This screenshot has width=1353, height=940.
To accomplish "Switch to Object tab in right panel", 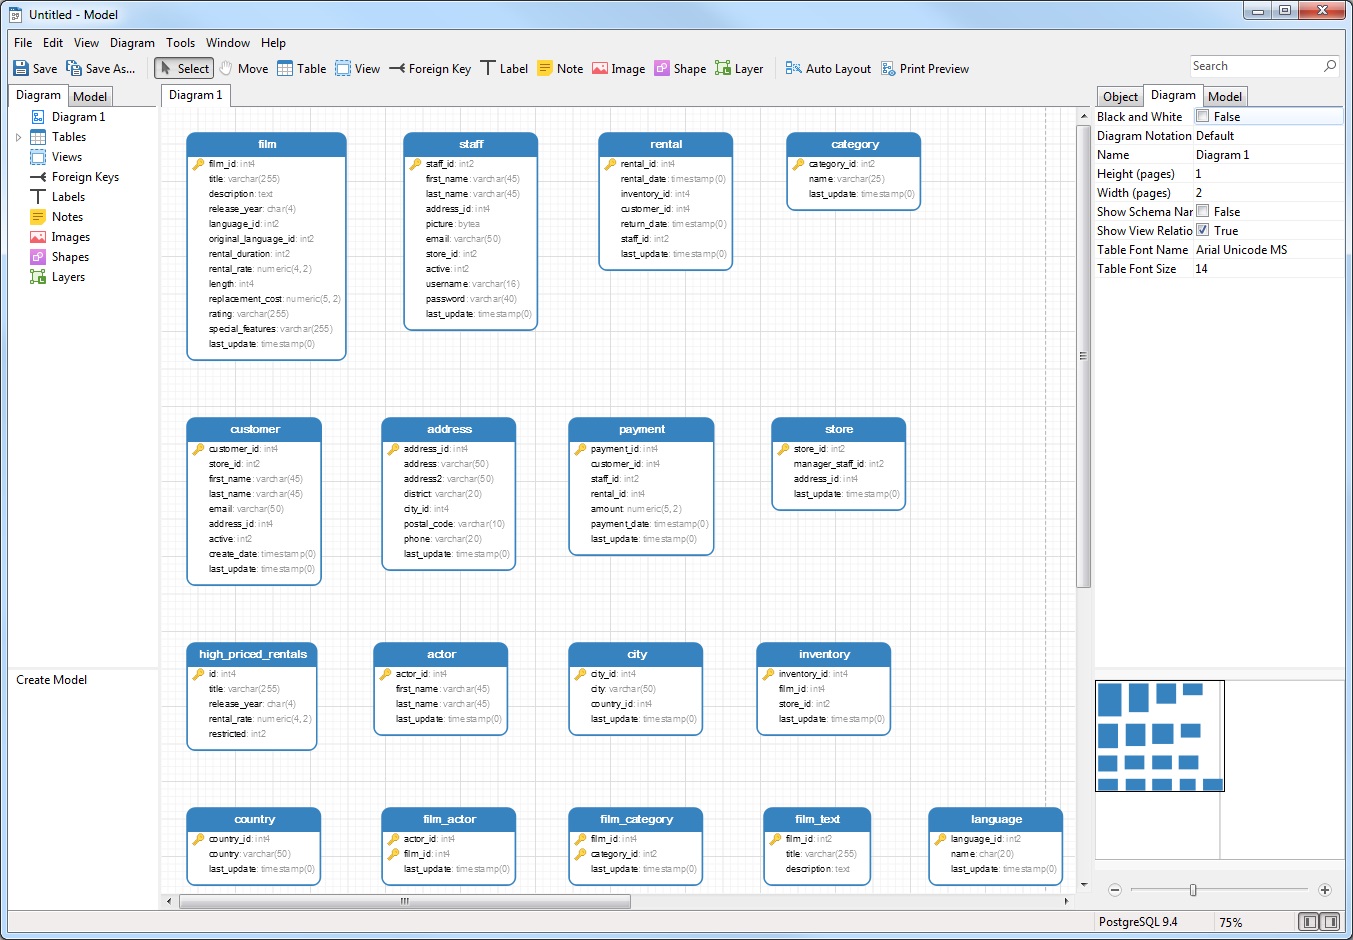I will [x=1120, y=96].
